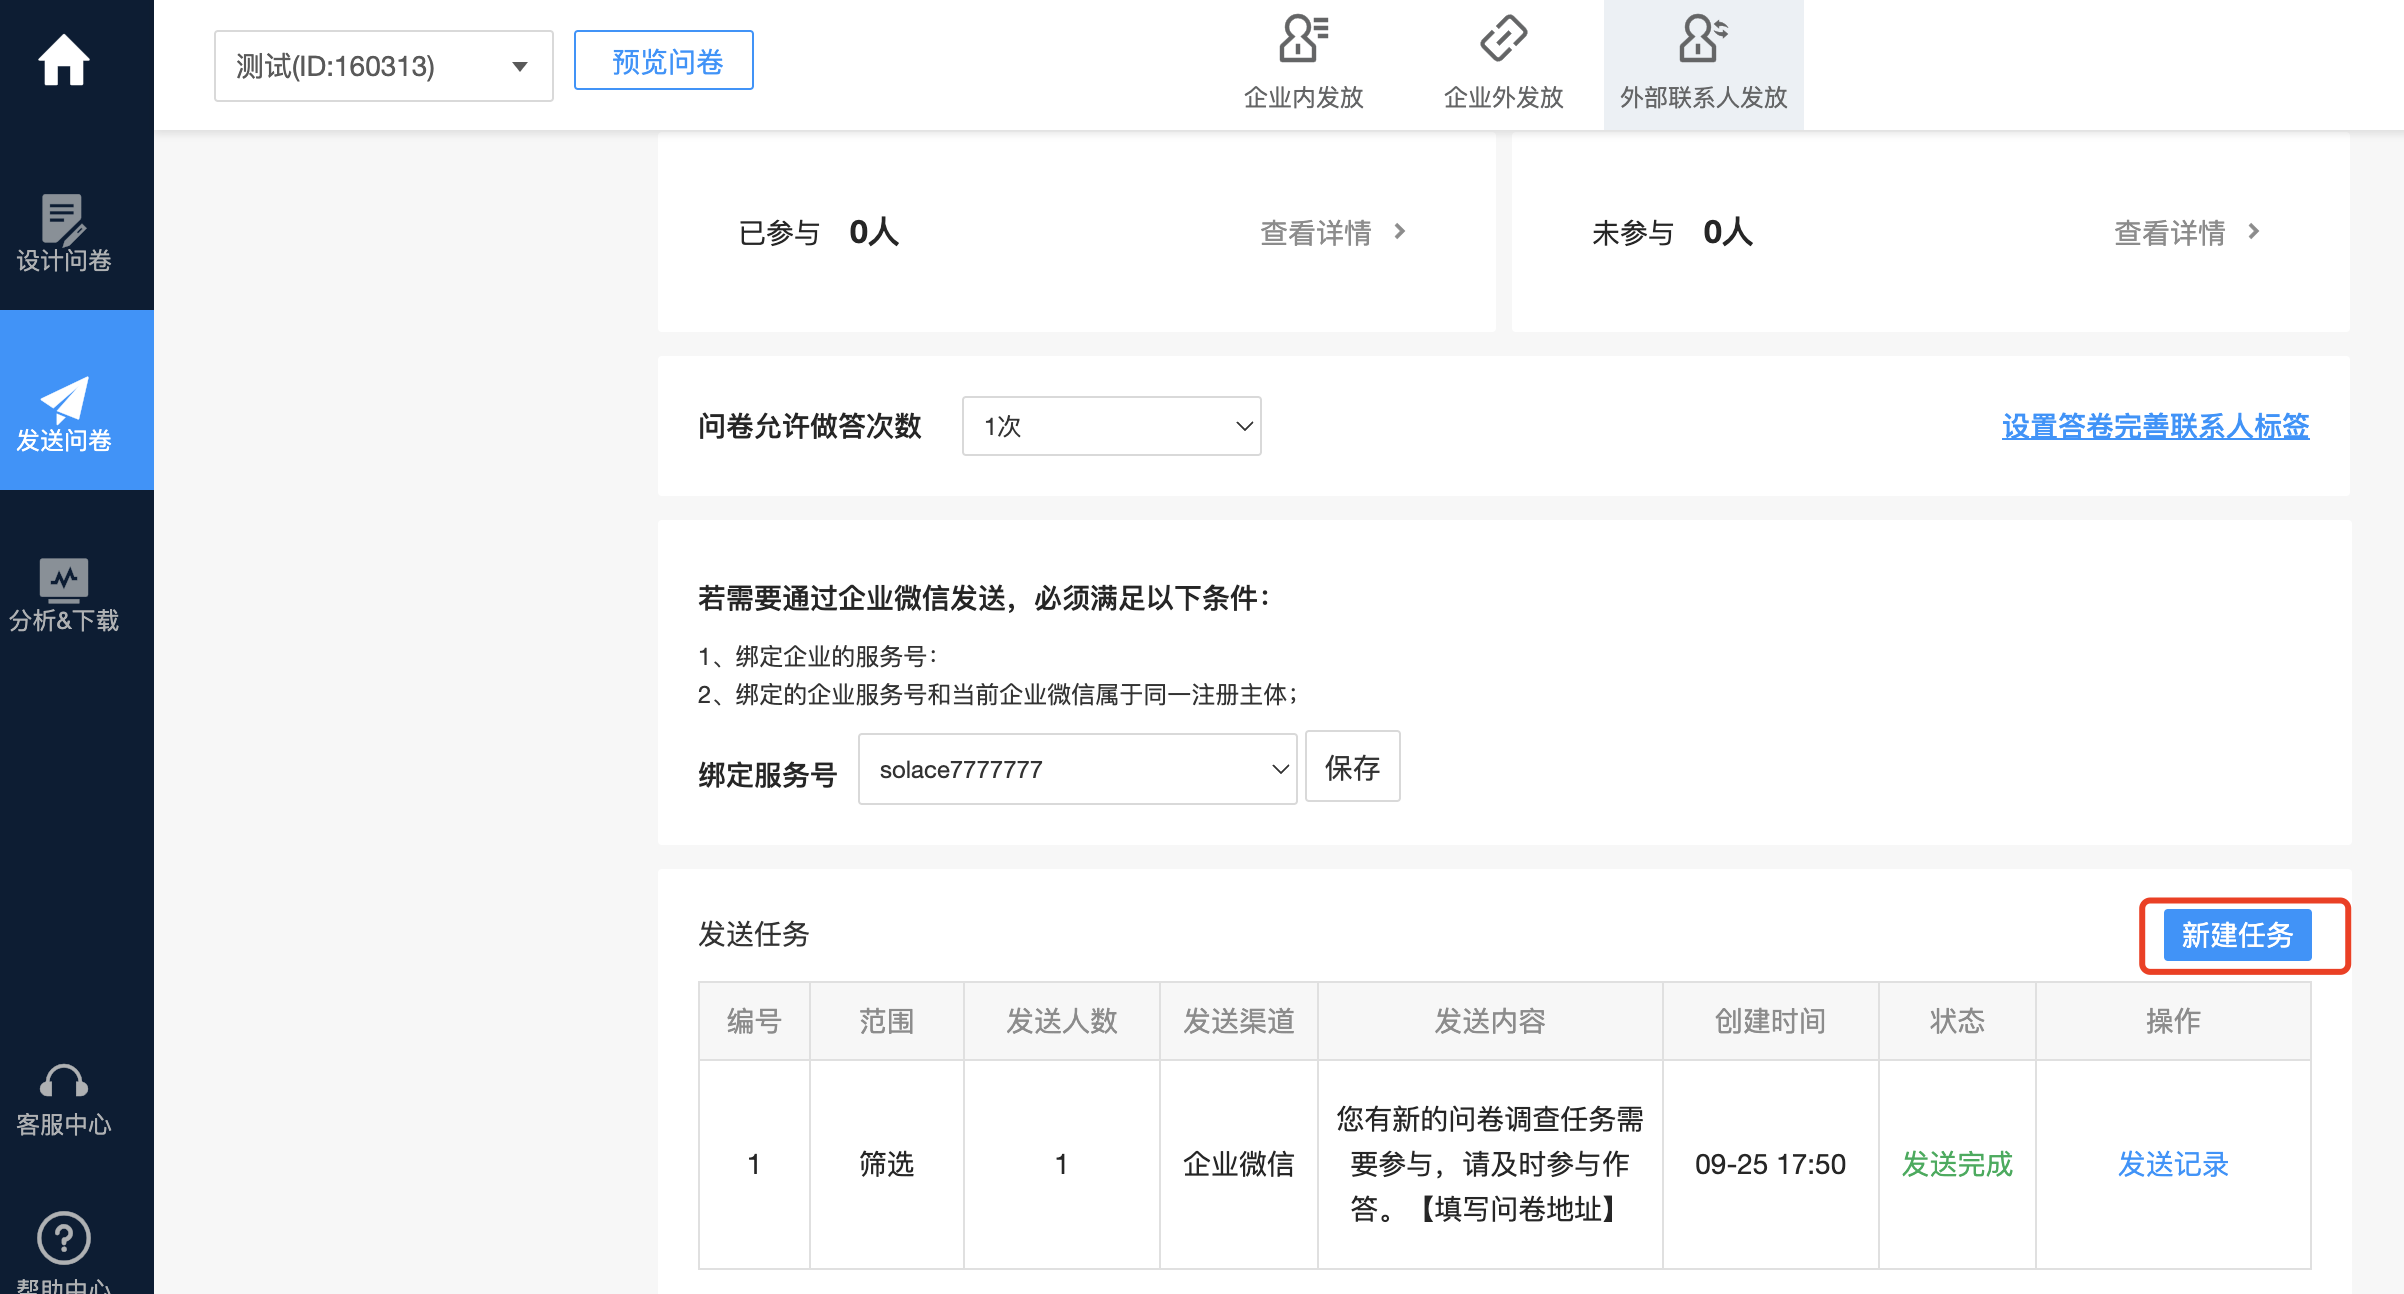Click the 未参与 0人 count
Image resolution: width=2404 pixels, height=1294 pixels.
(1728, 232)
